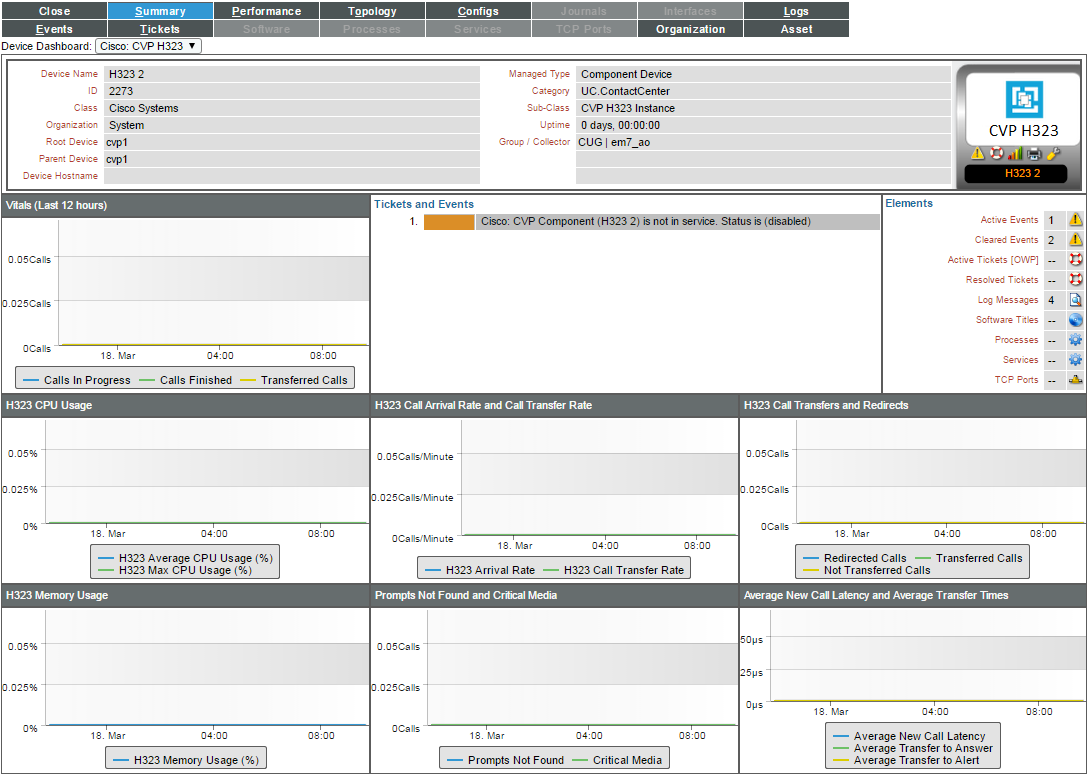Screen dimensions: 1088x775
Task: Click the wrench icon under CVP H323 tile
Action: click(1053, 153)
